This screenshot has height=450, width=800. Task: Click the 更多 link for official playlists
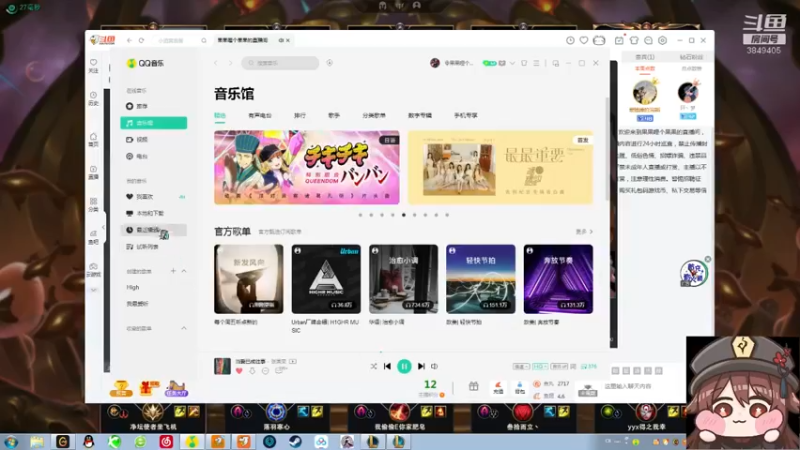(x=584, y=232)
